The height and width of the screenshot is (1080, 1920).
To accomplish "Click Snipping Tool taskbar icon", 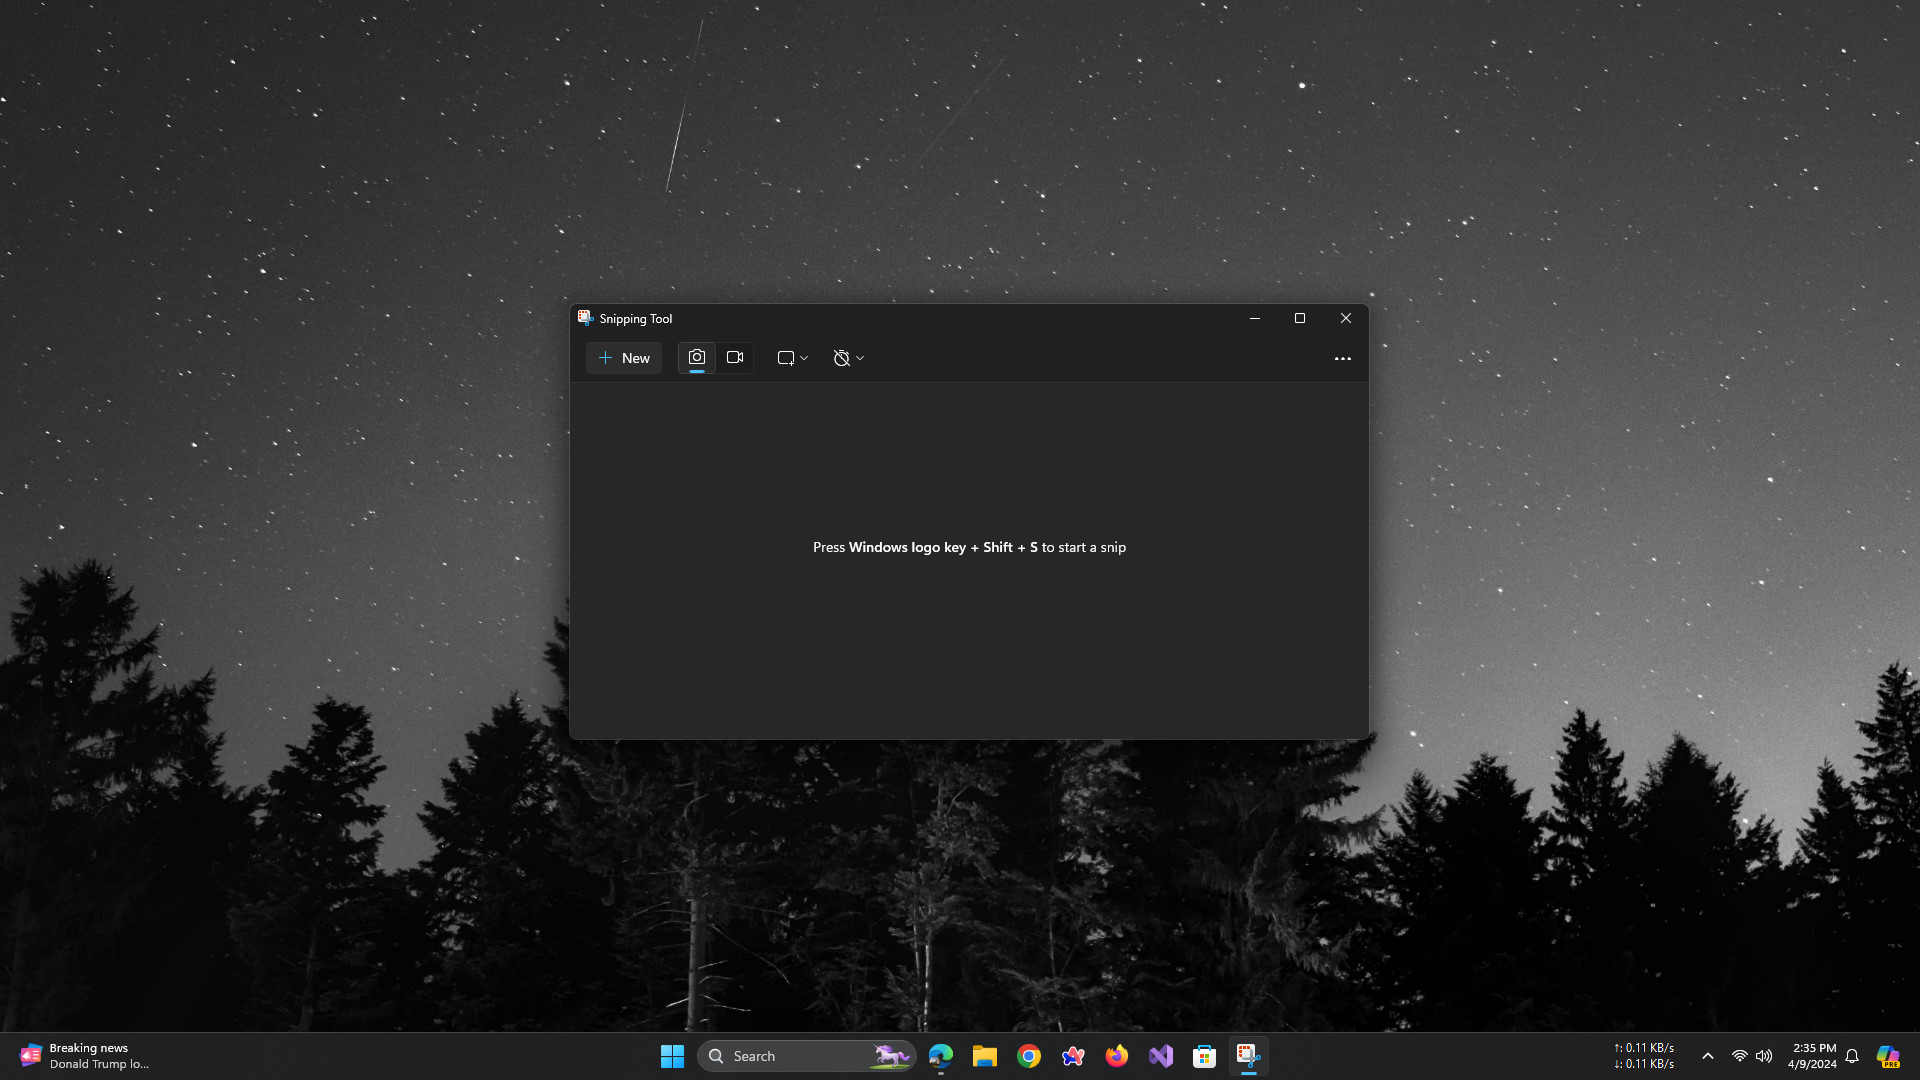I will click(x=1248, y=1056).
